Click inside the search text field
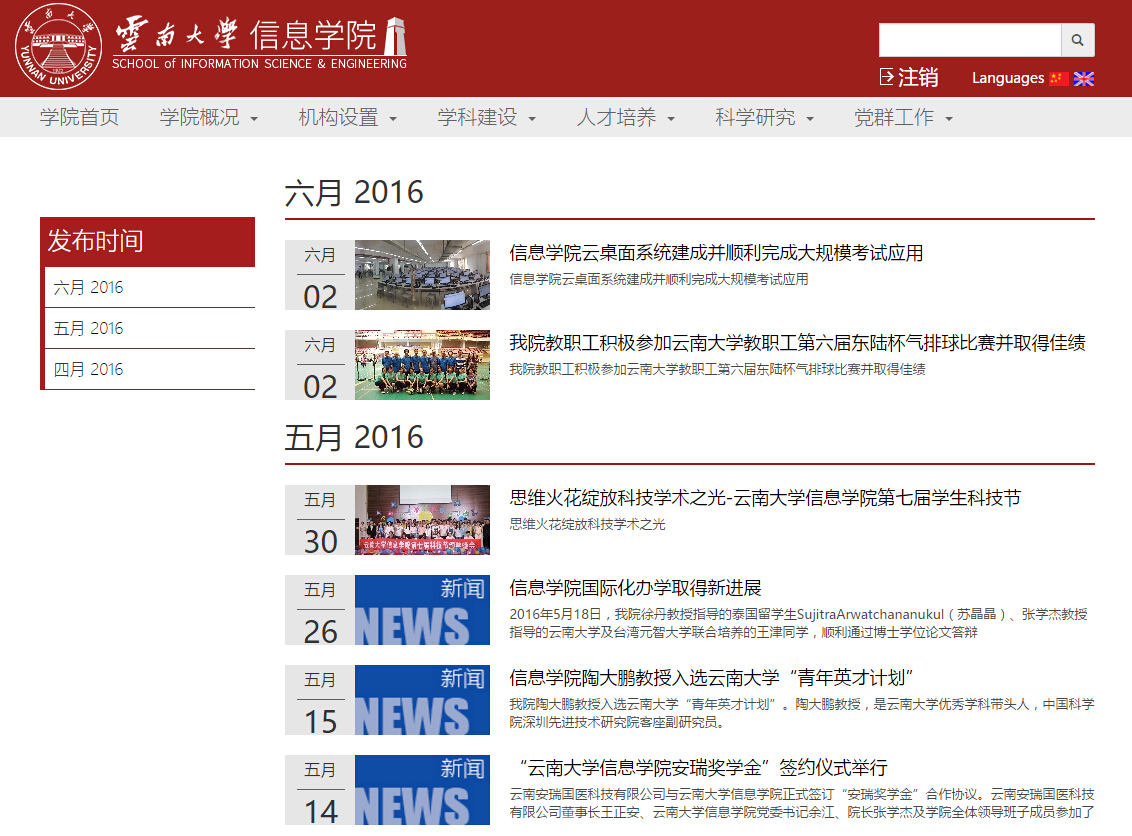This screenshot has height=836, width=1132. tap(969, 40)
